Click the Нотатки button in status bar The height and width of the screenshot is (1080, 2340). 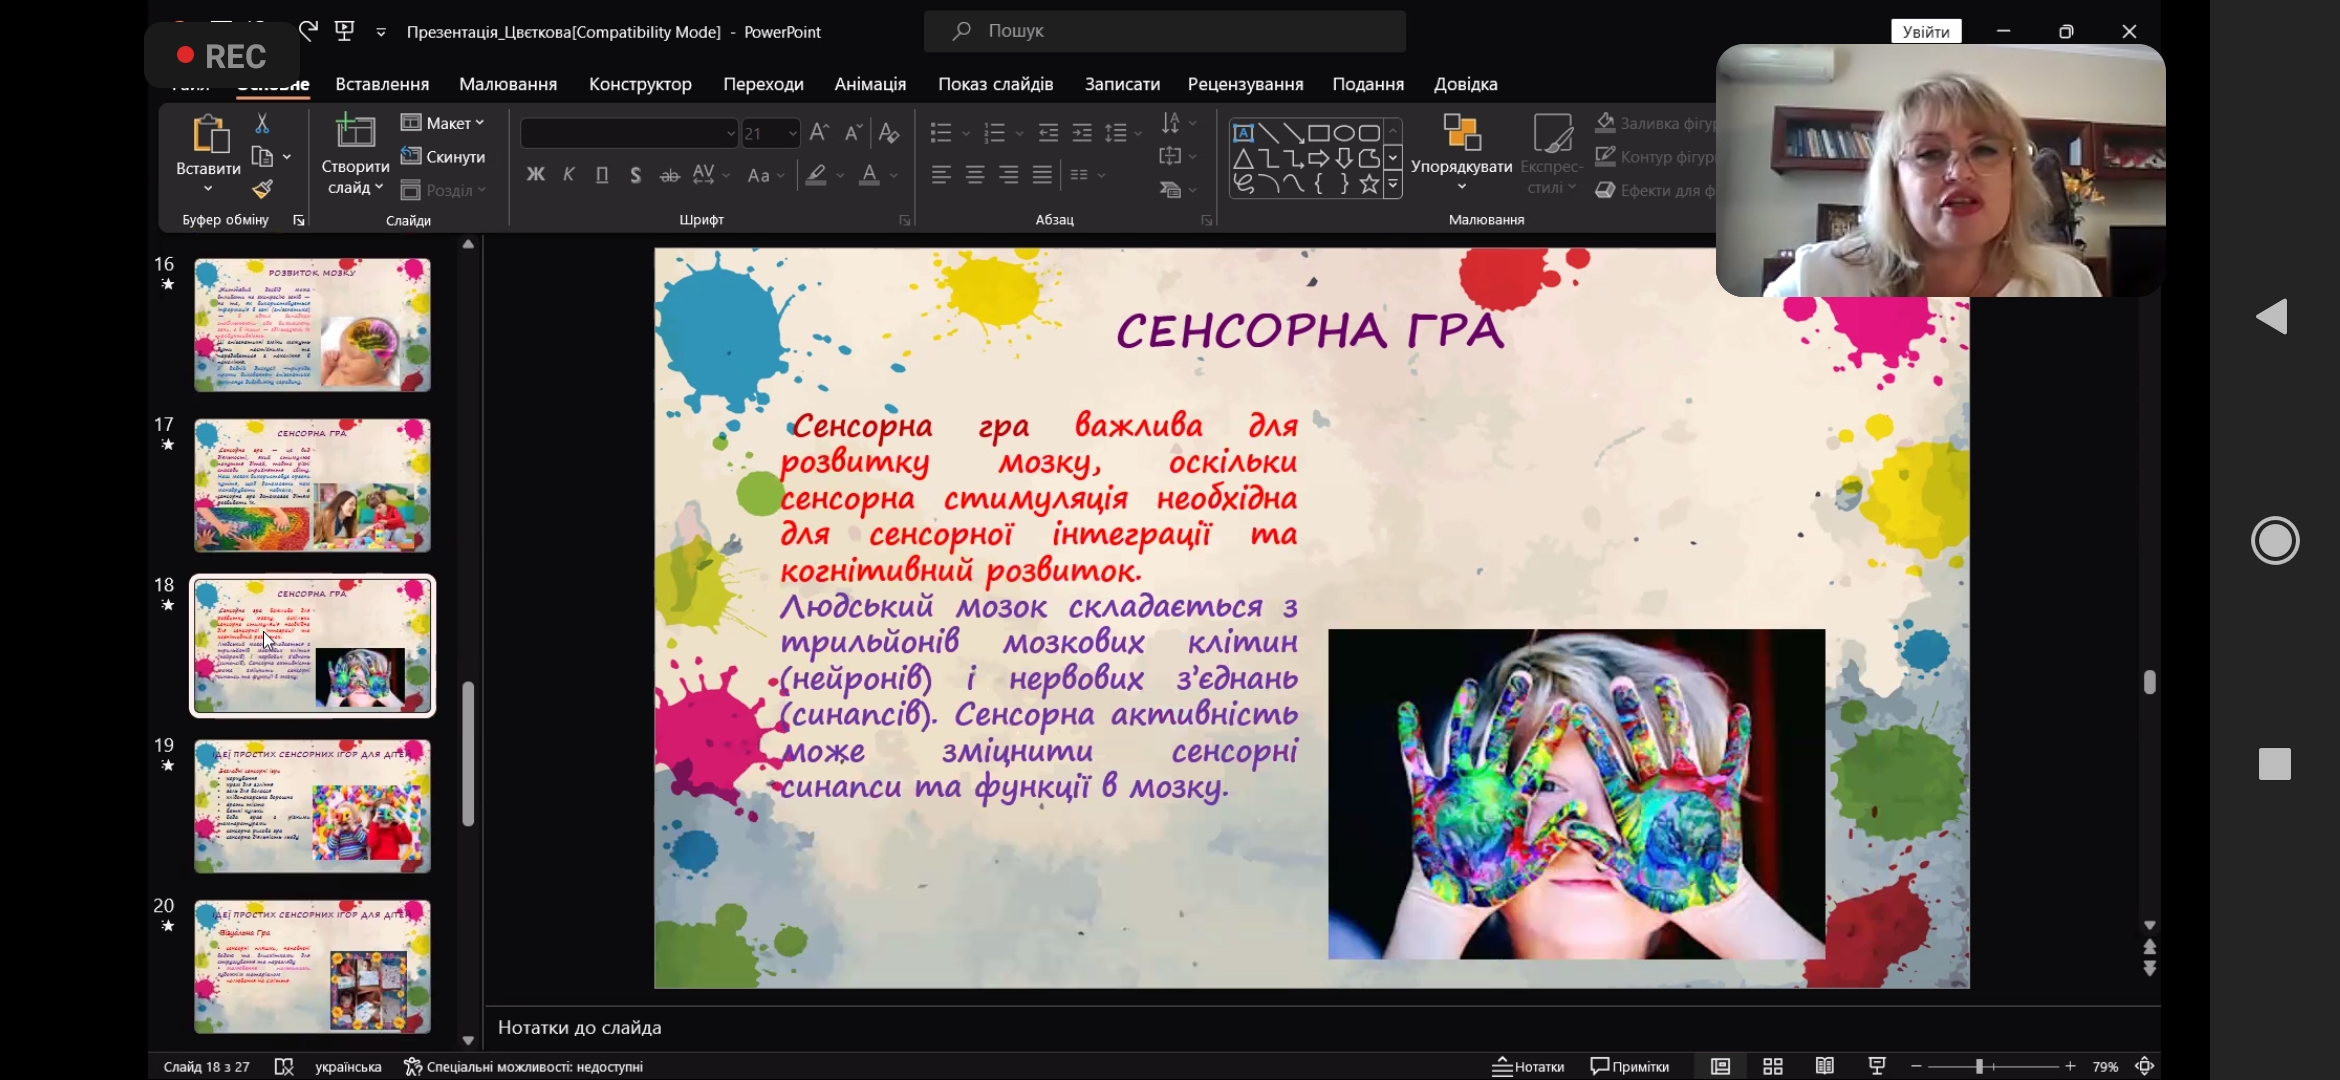click(1528, 1066)
